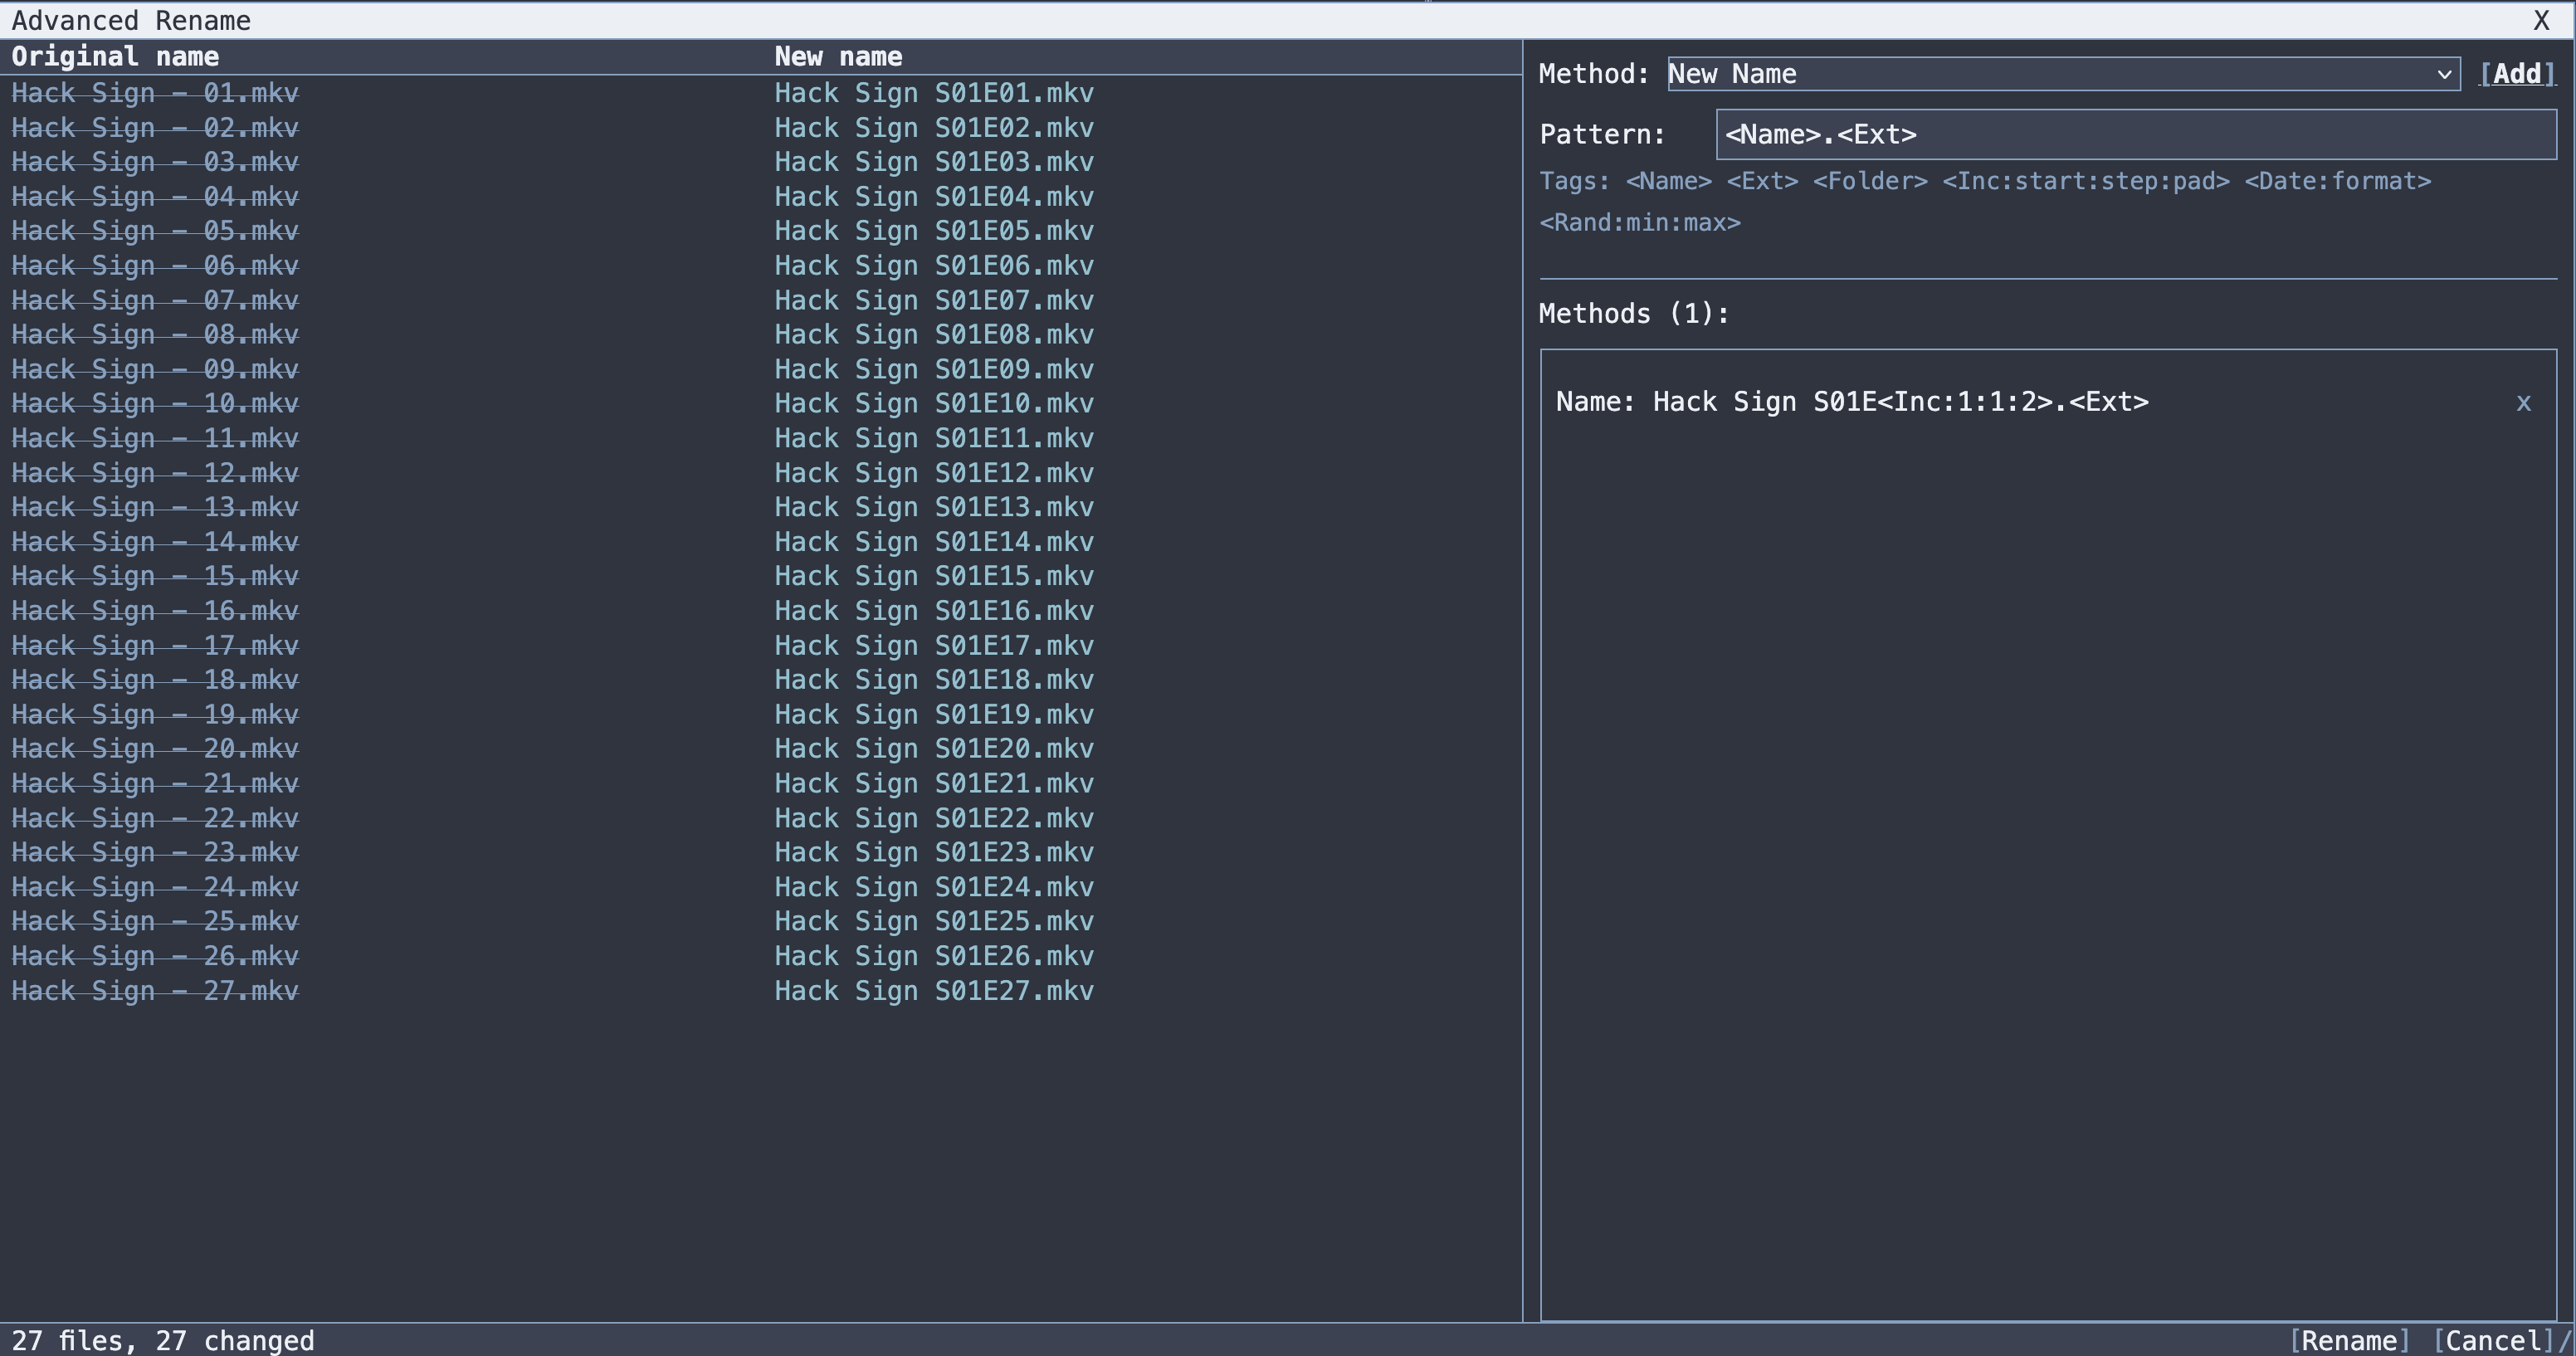Insert the <Name> tag

(1668, 181)
